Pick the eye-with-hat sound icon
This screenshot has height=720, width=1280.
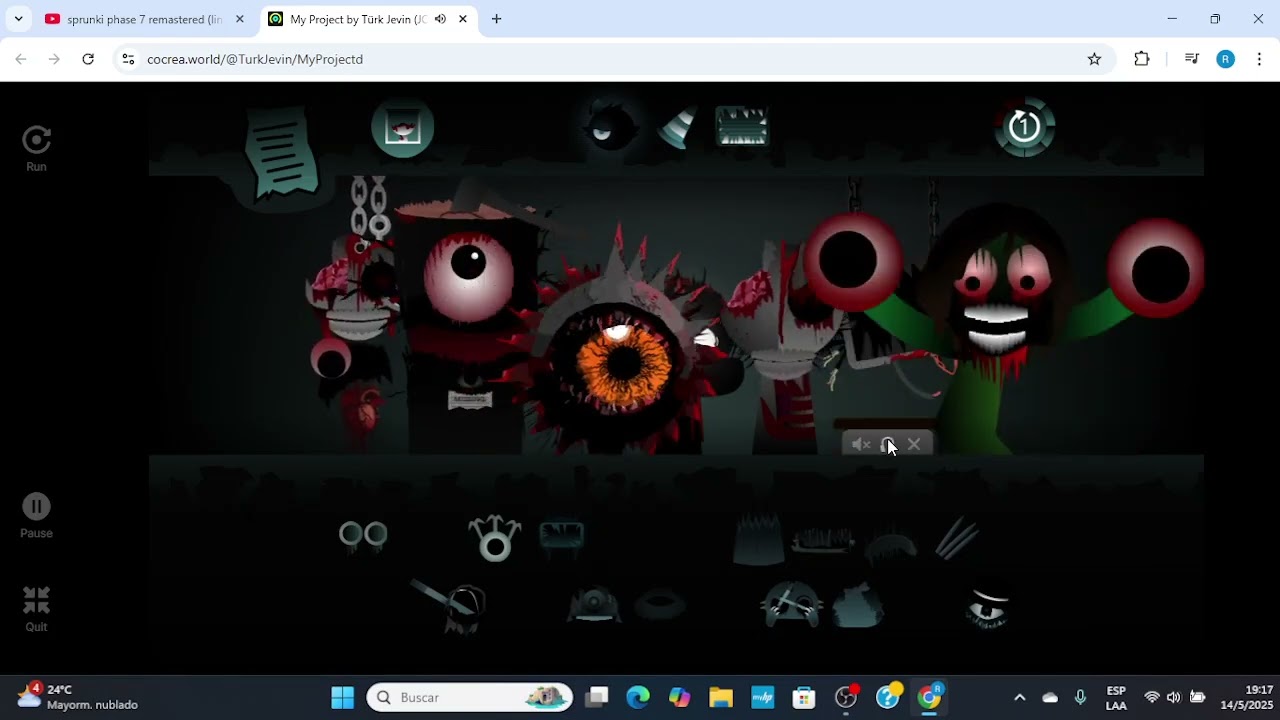[x=988, y=607]
